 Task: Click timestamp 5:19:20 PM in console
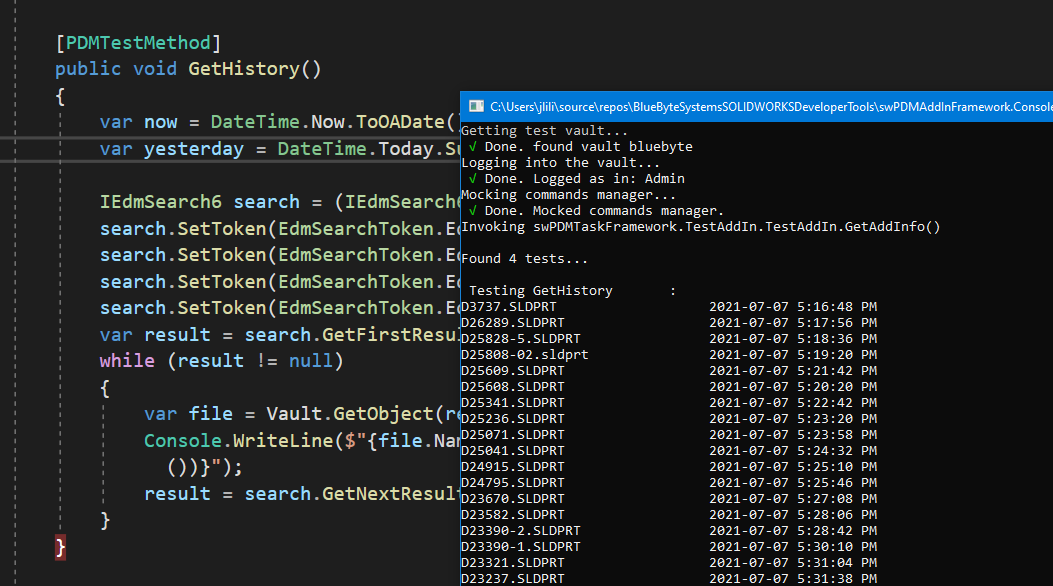tap(837, 355)
